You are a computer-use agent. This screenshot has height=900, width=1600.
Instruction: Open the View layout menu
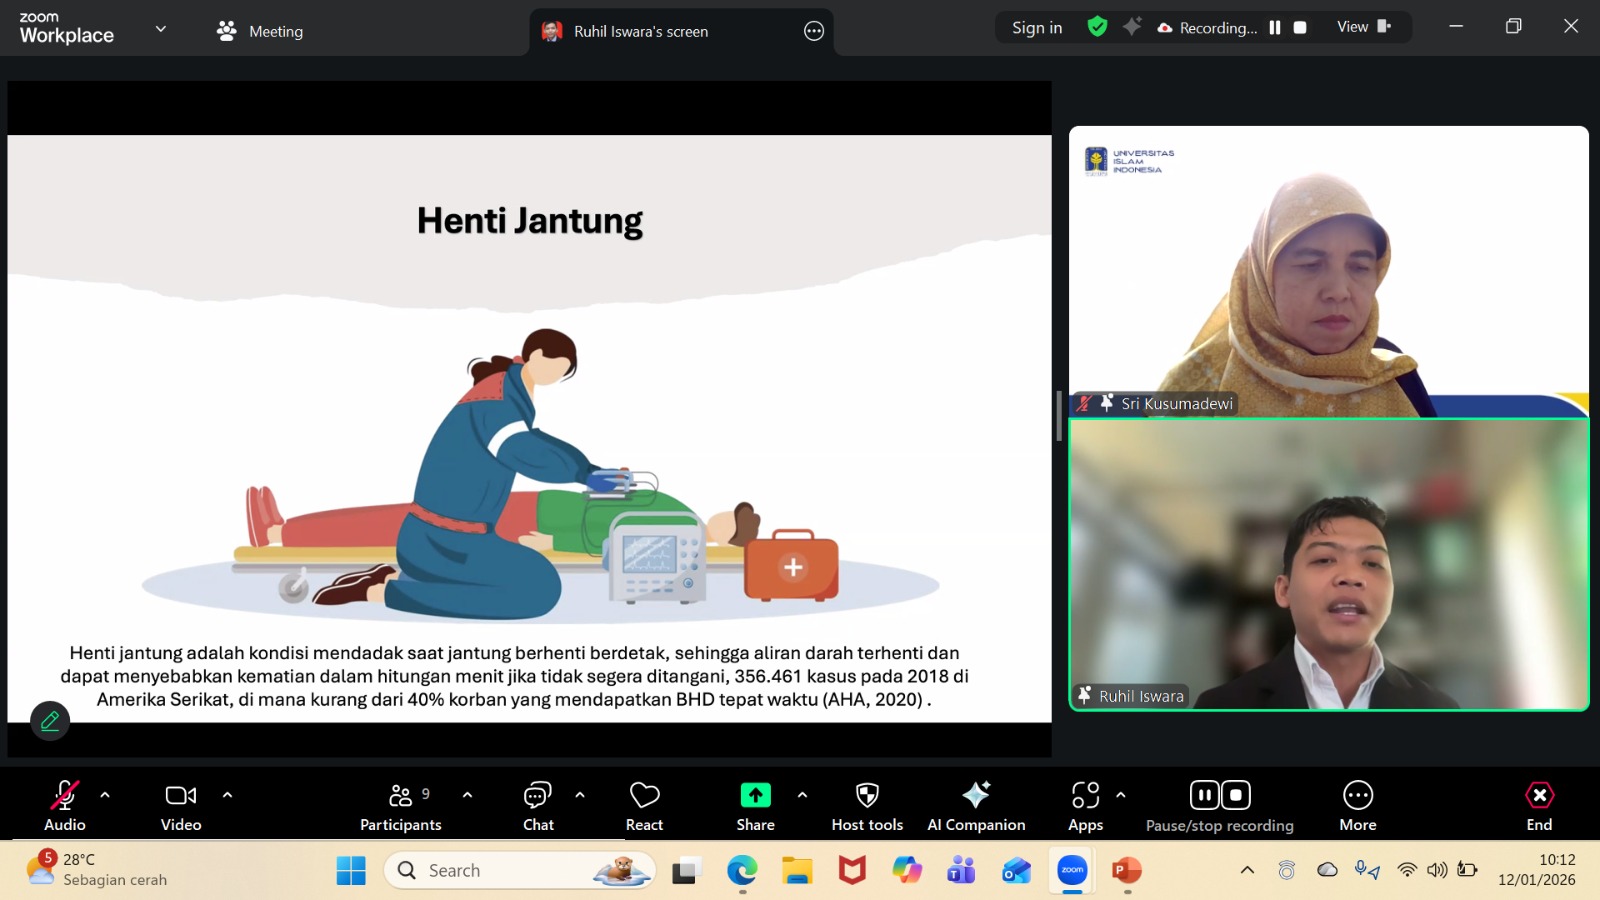1363,27
